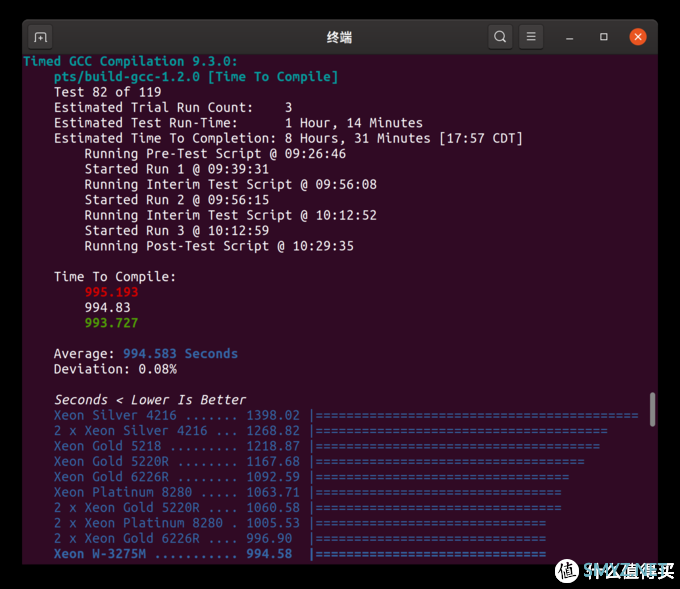The width and height of the screenshot is (680, 589).
Task: Click 'Started Run 1 @ 09:39:31'
Action: [177, 169]
